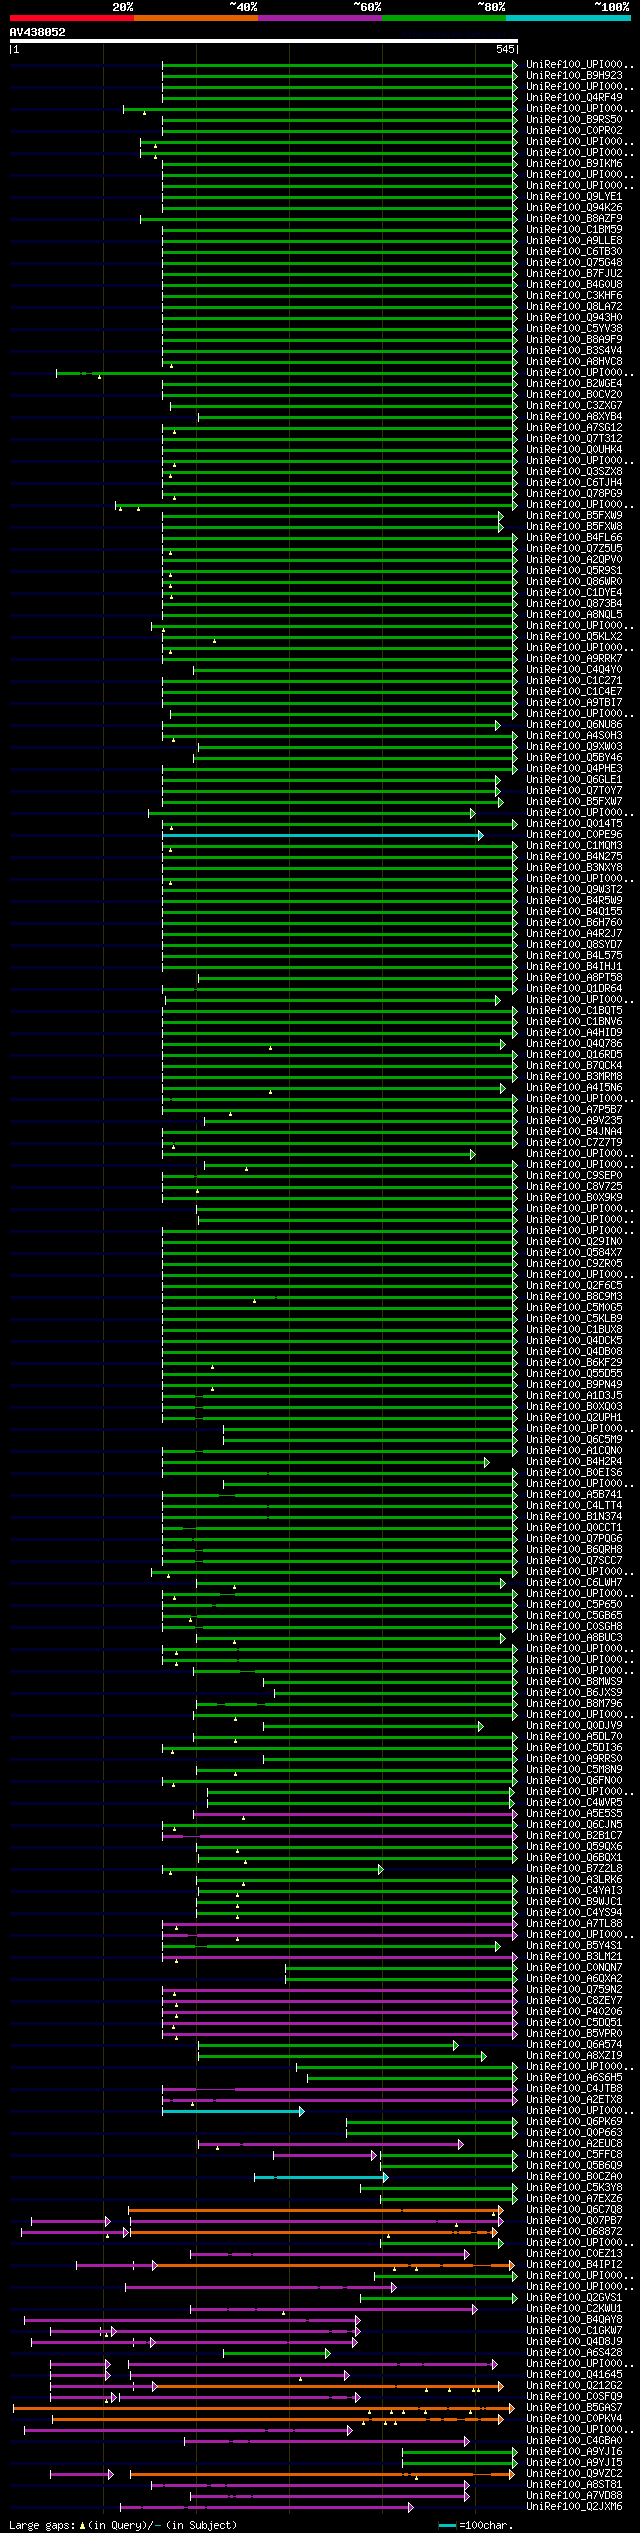Select the UniRef100_Q41645 label

pos(574,2374)
